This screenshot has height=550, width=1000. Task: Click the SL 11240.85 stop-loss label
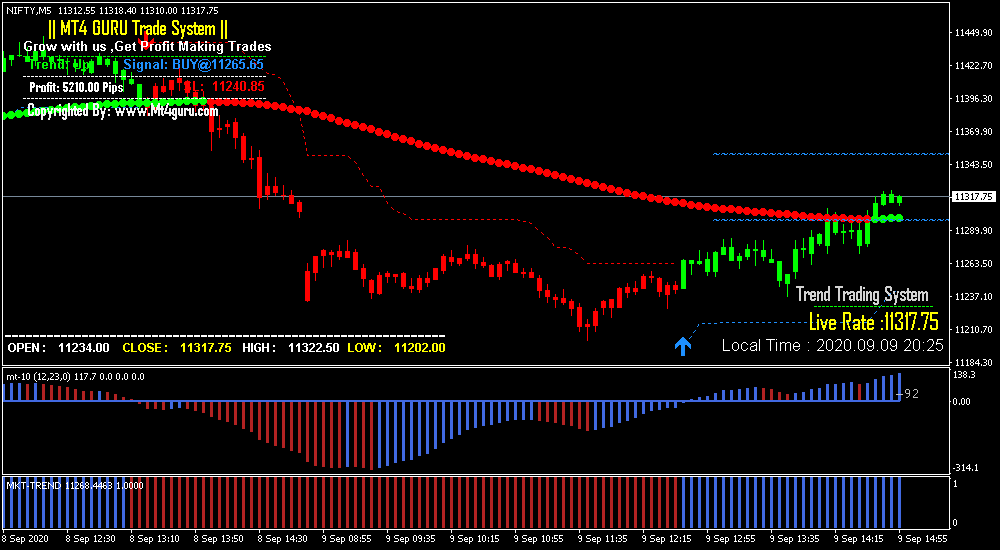point(224,87)
